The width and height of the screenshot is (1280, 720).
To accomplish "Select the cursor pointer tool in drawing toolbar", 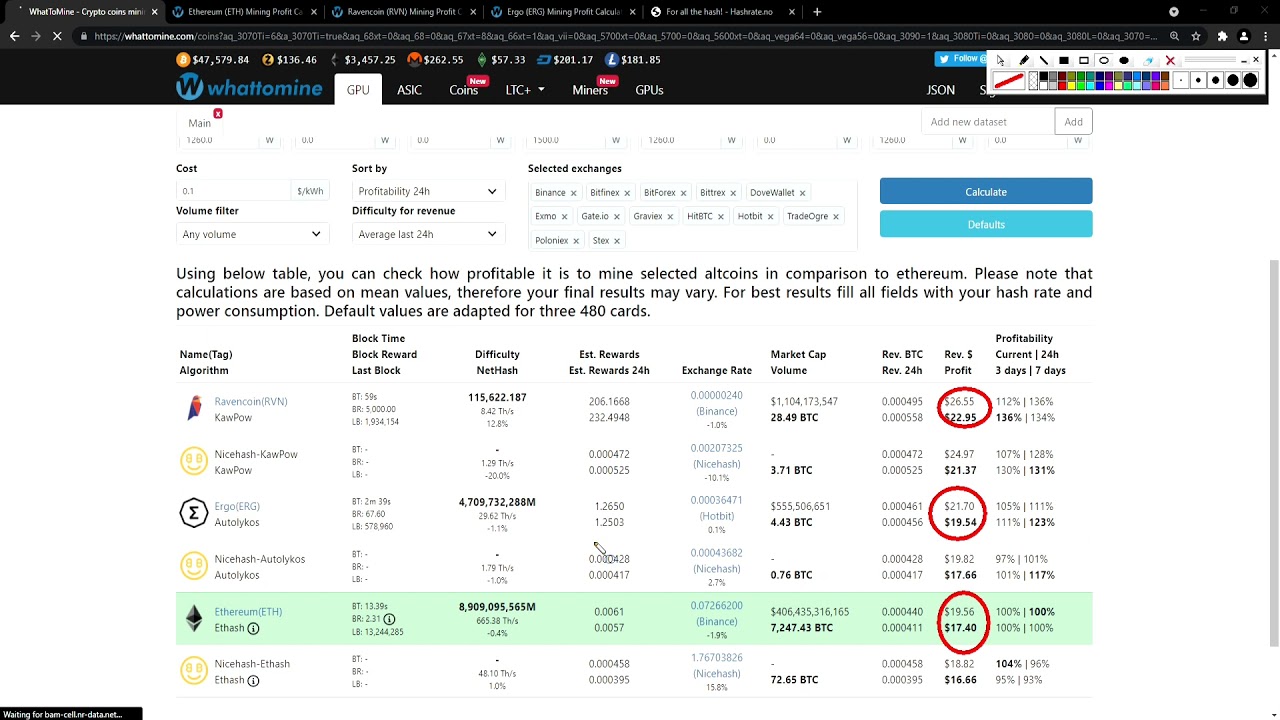I will tap(1001, 60).
